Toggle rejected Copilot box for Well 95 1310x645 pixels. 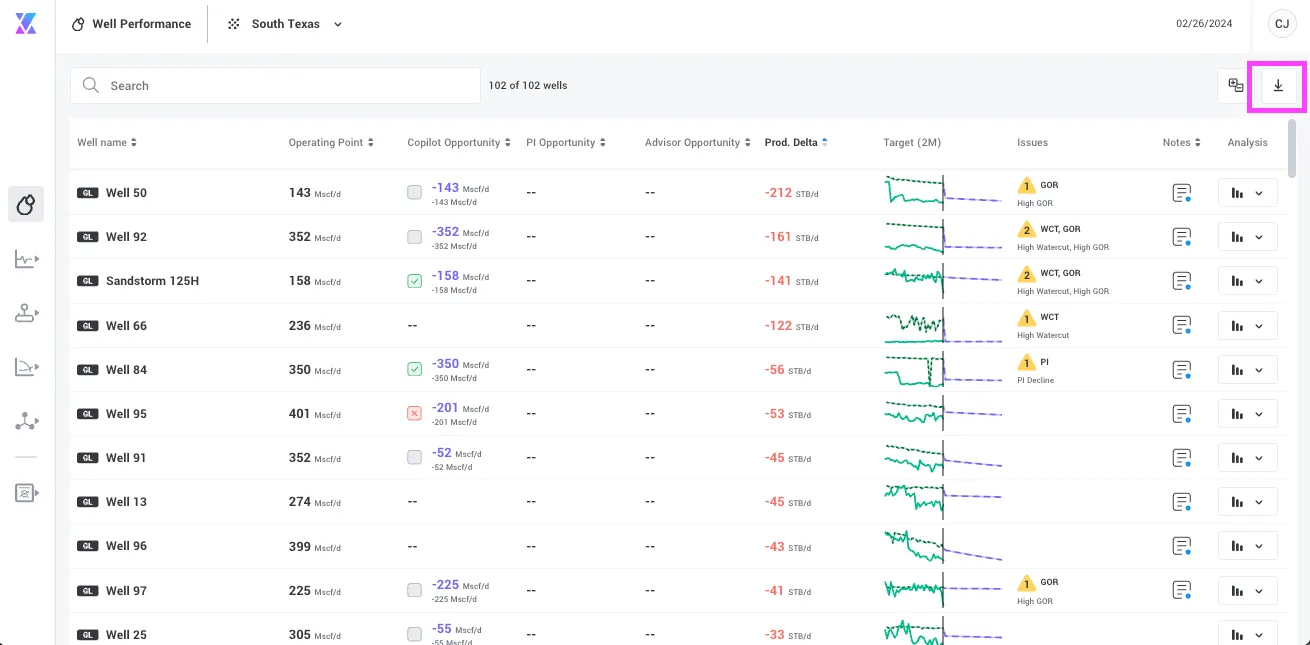tap(414, 413)
